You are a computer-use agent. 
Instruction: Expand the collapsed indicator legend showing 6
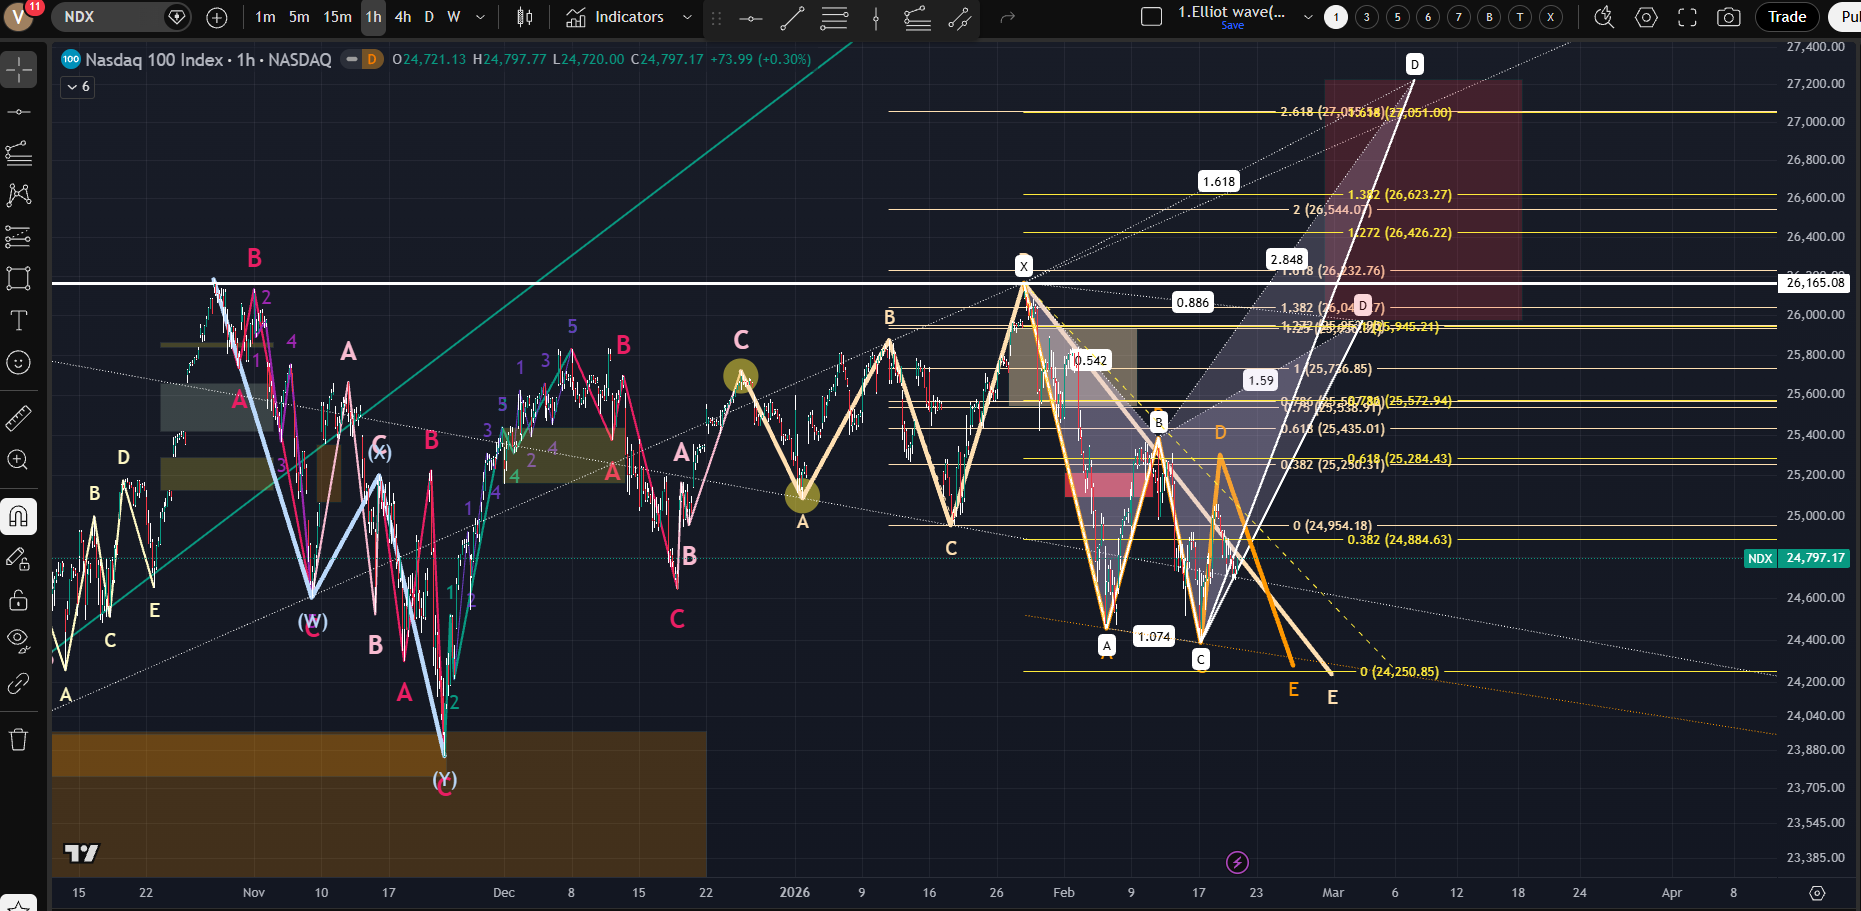tap(77, 87)
